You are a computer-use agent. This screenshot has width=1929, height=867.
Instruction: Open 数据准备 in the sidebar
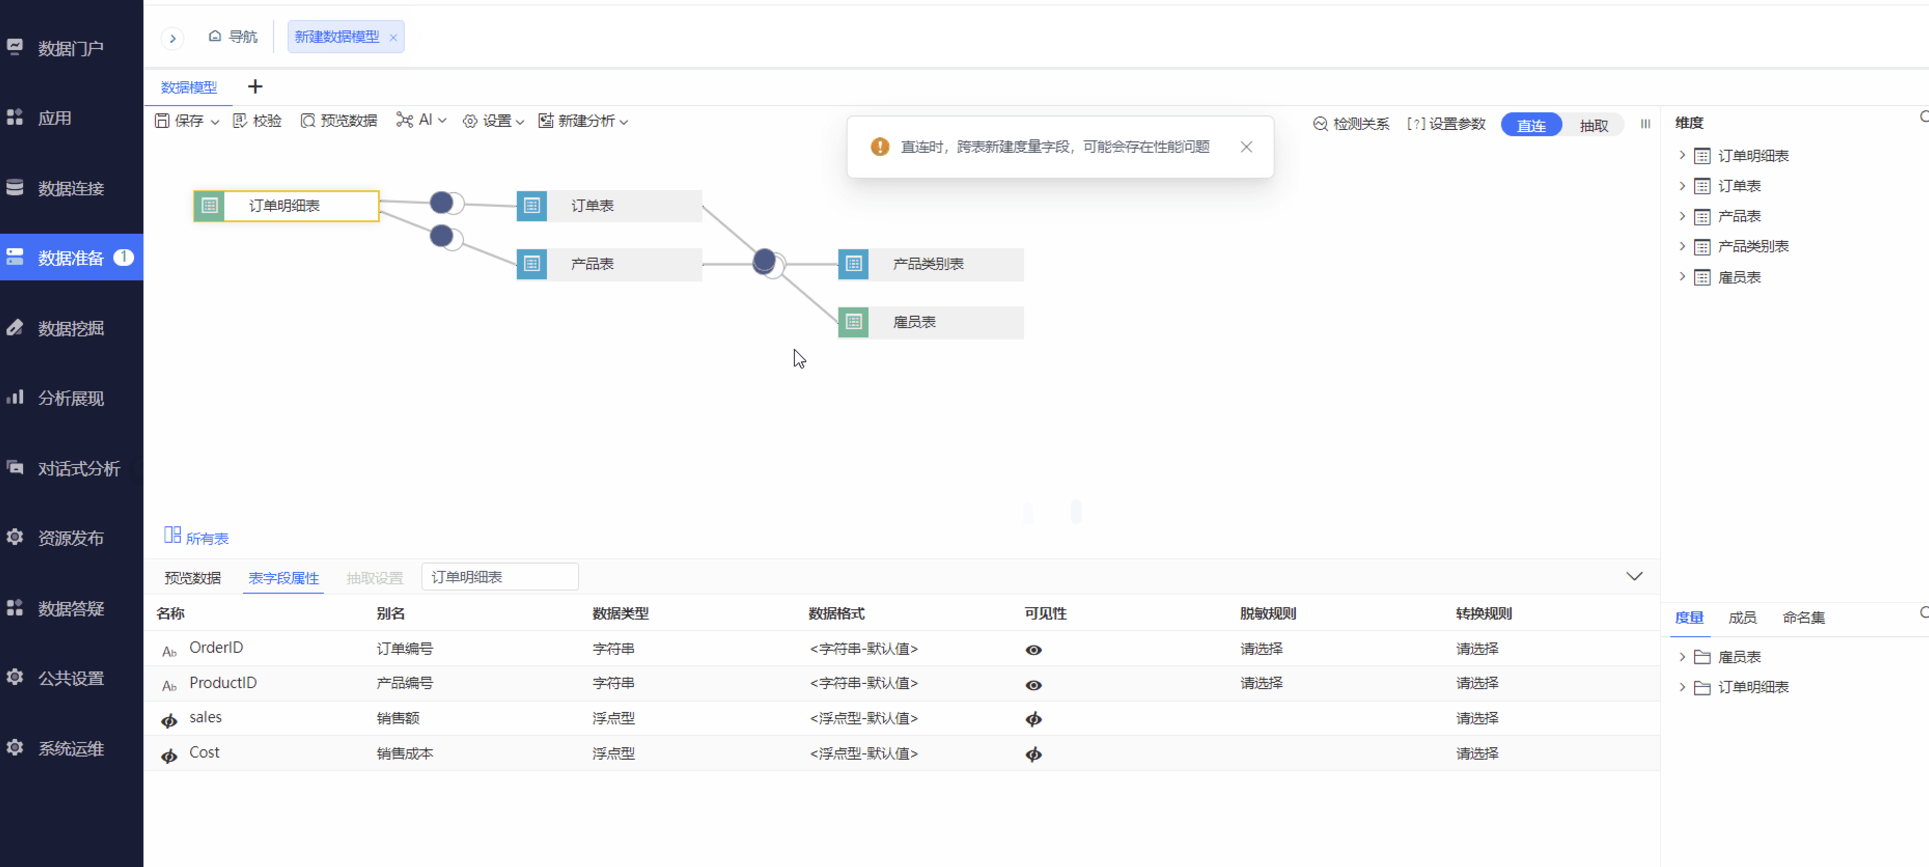click(x=71, y=258)
